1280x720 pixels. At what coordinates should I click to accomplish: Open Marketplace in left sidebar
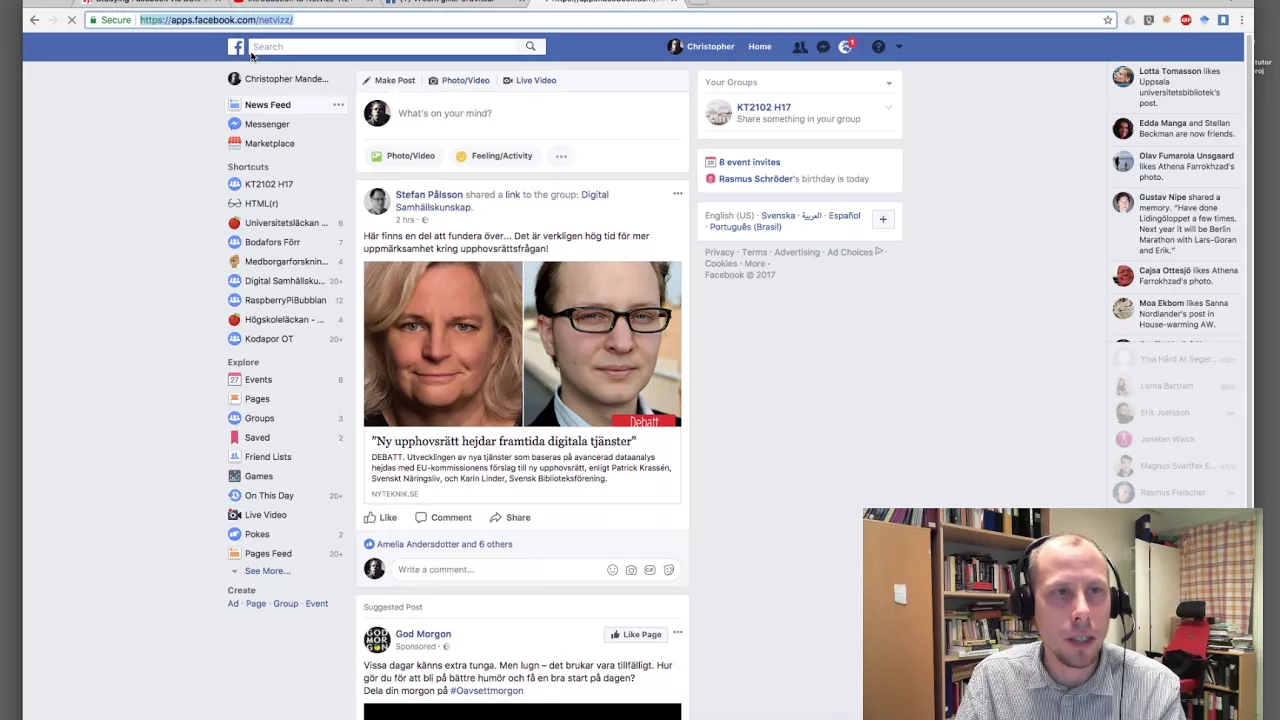[x=269, y=143]
